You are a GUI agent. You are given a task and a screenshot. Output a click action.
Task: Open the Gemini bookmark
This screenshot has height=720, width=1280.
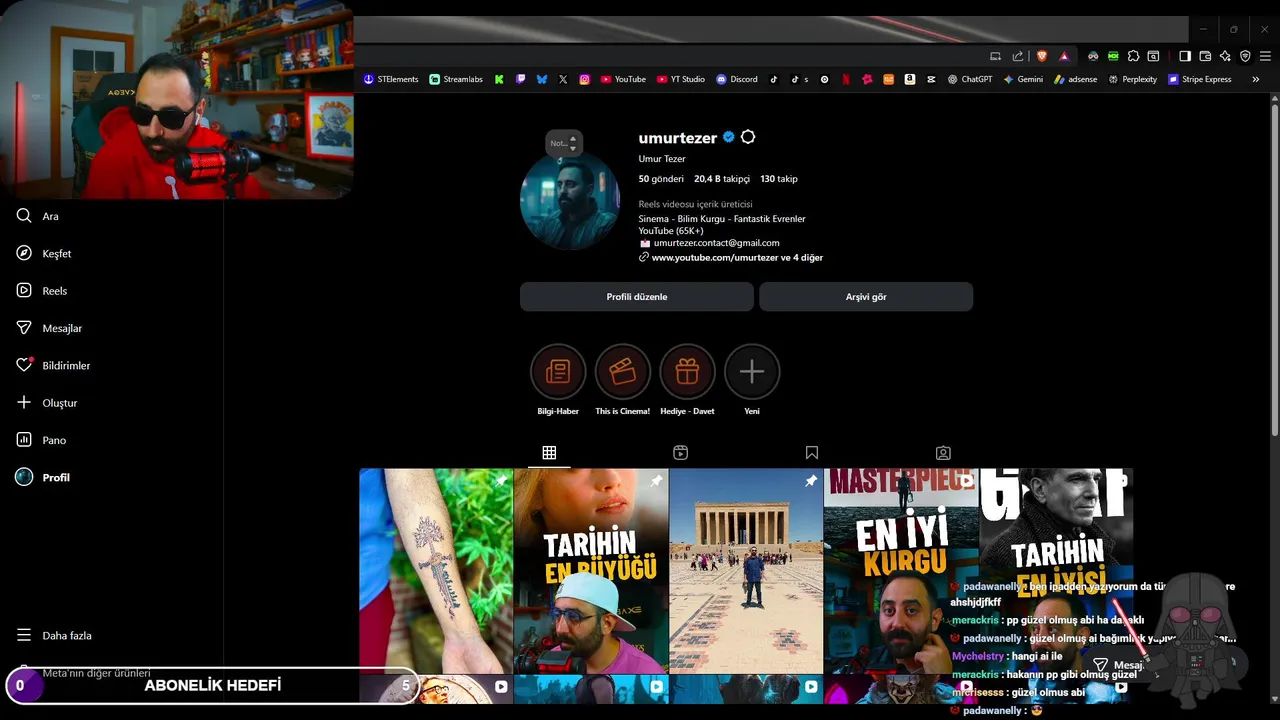[1024, 79]
